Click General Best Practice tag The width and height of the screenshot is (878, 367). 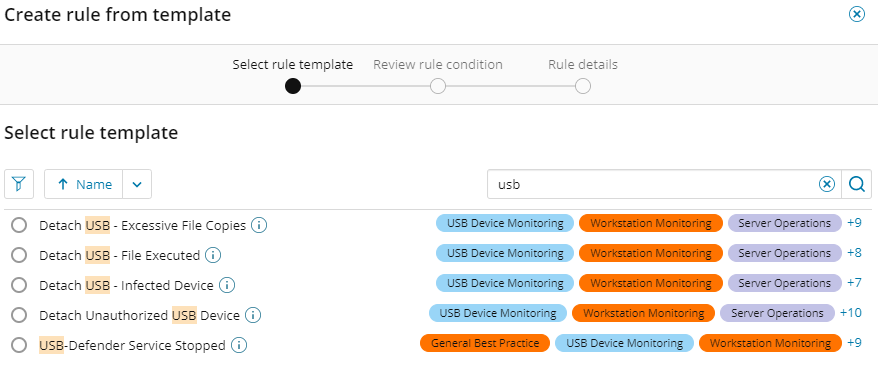coord(485,343)
